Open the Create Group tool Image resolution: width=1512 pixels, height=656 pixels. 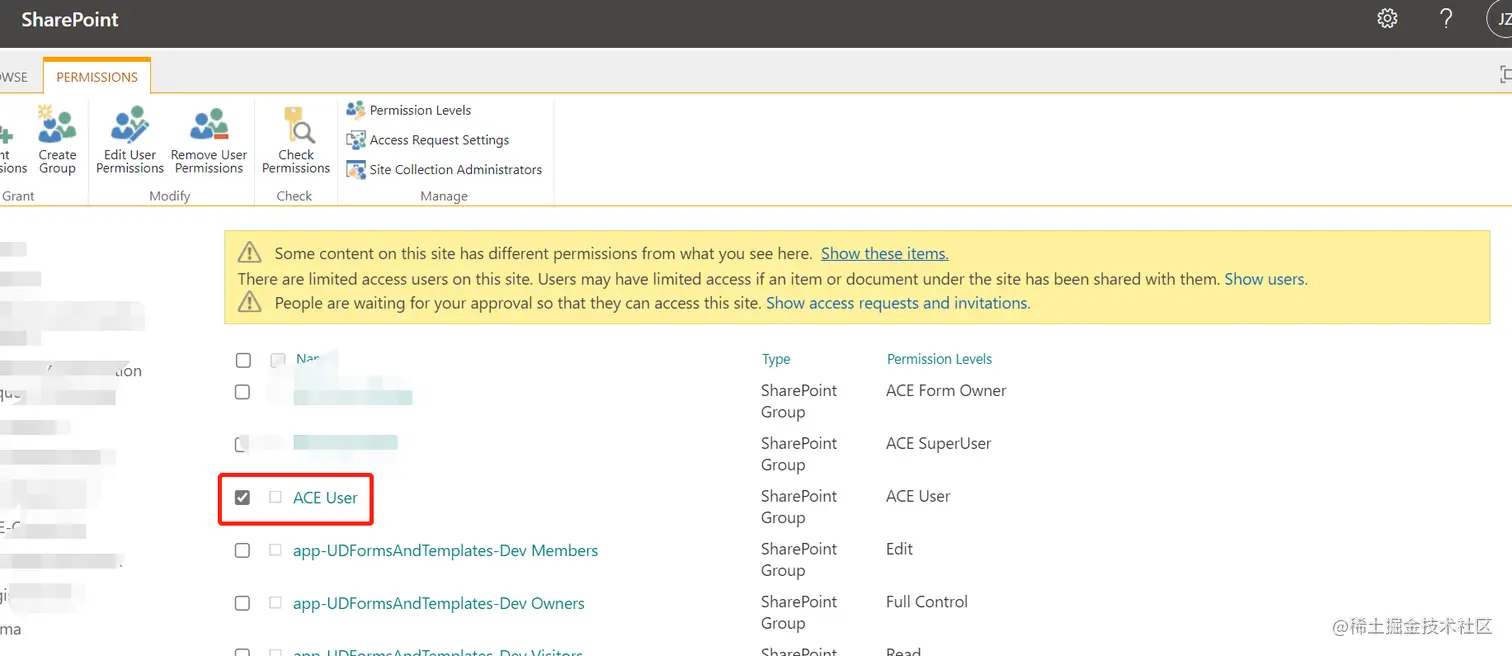click(x=57, y=140)
